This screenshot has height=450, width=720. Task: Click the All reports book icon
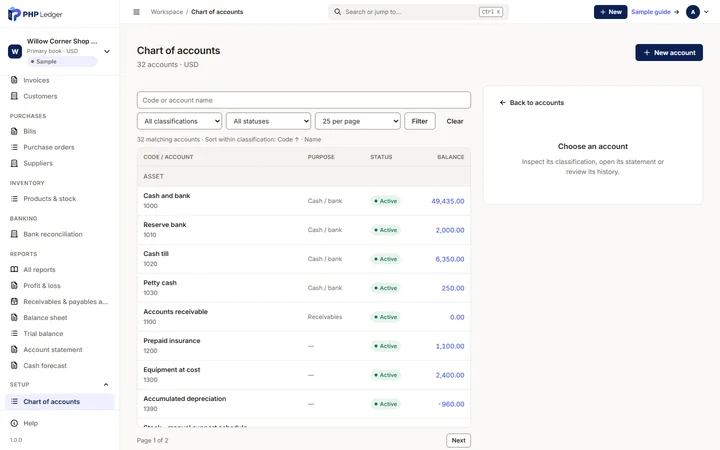click(14, 270)
